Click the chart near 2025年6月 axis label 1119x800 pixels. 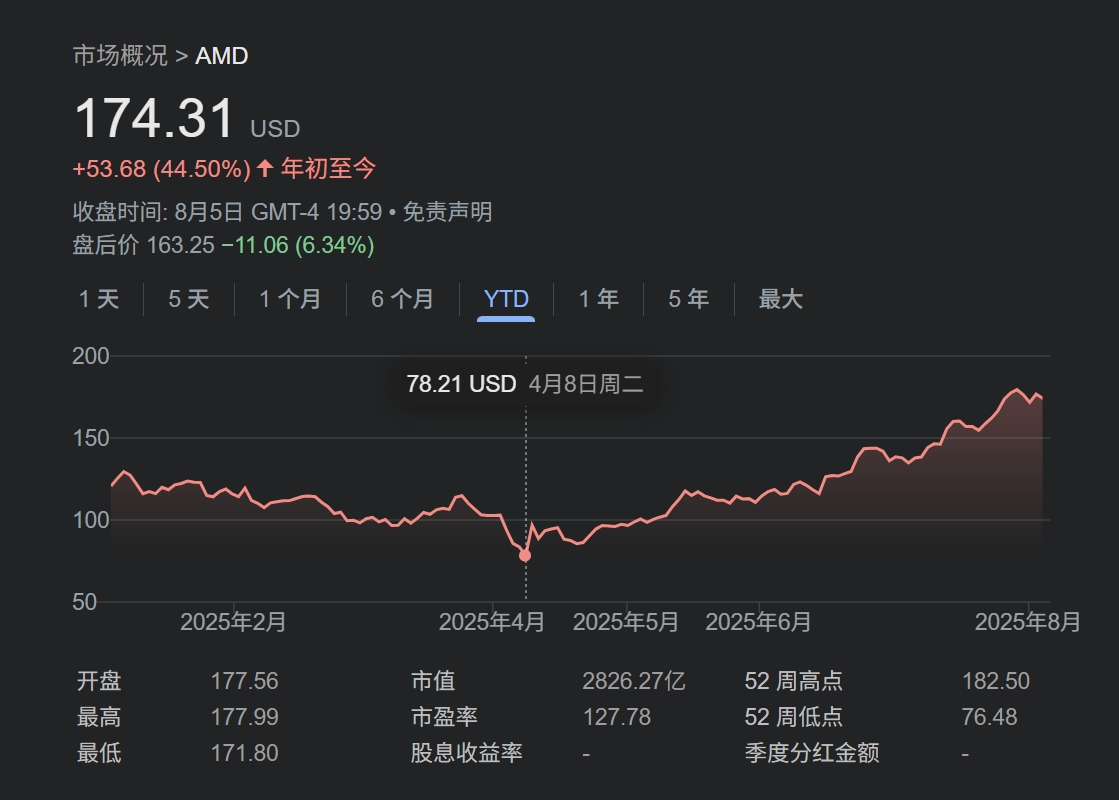click(758, 622)
